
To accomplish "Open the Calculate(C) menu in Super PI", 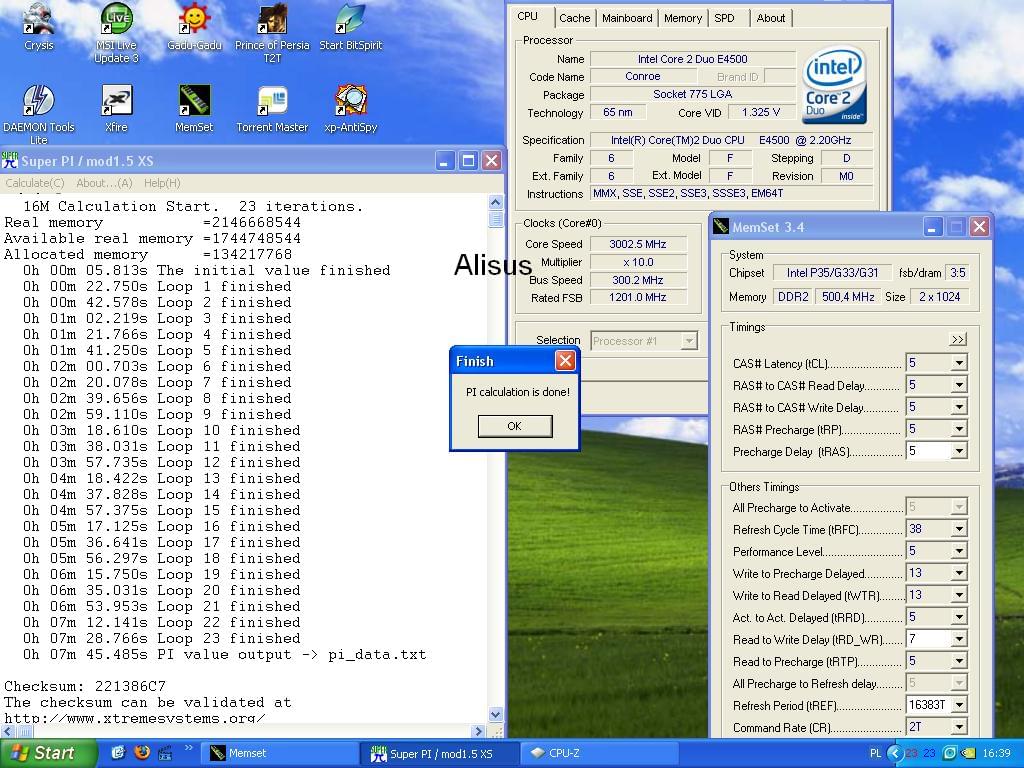I will click(x=35, y=183).
